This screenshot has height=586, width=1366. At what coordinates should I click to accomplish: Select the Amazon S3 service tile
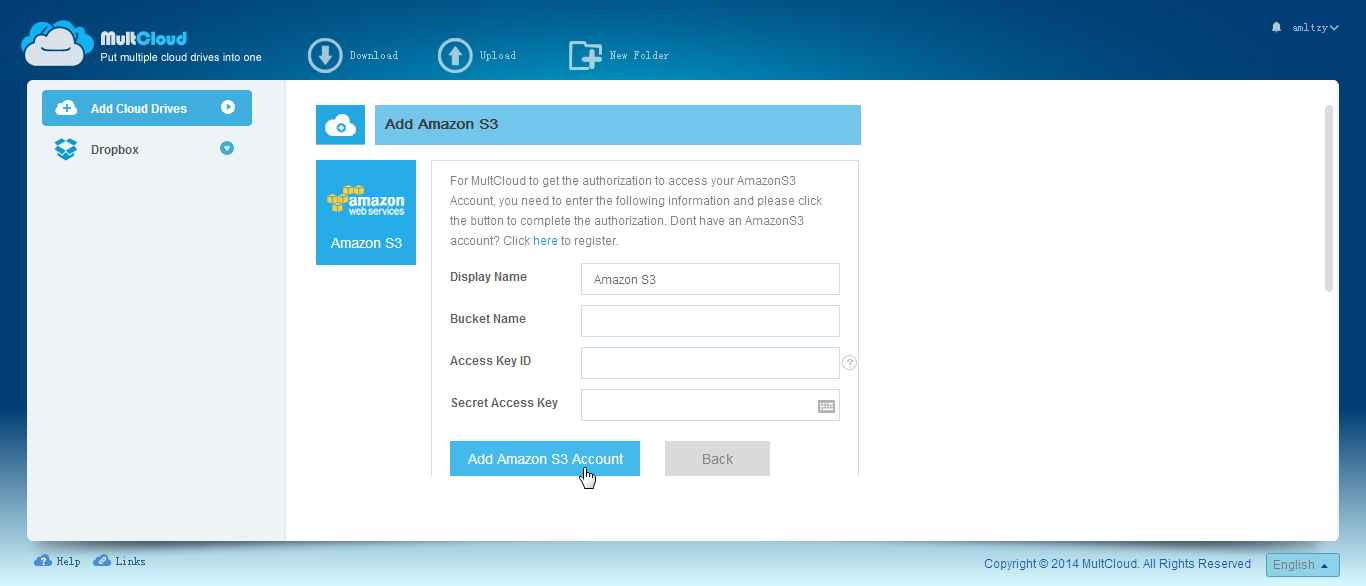(x=366, y=212)
